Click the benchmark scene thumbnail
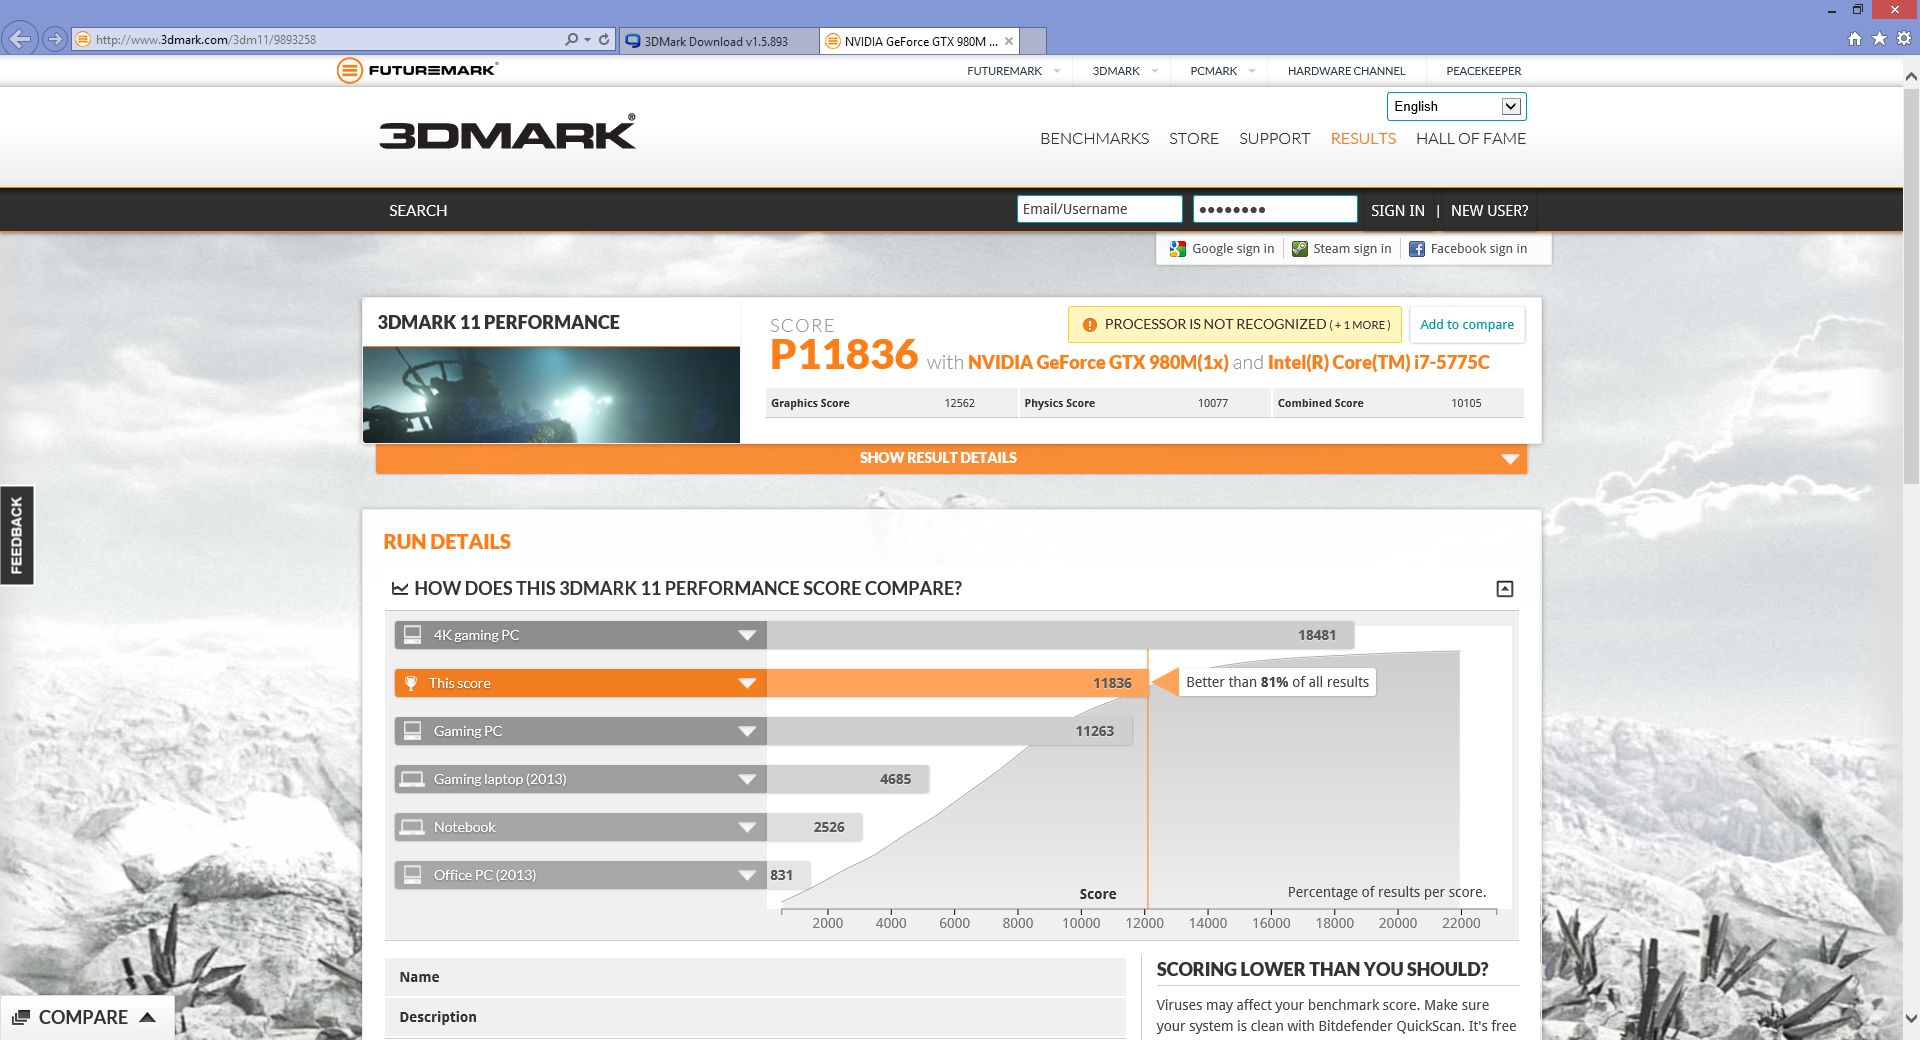1920x1040 pixels. [551, 395]
